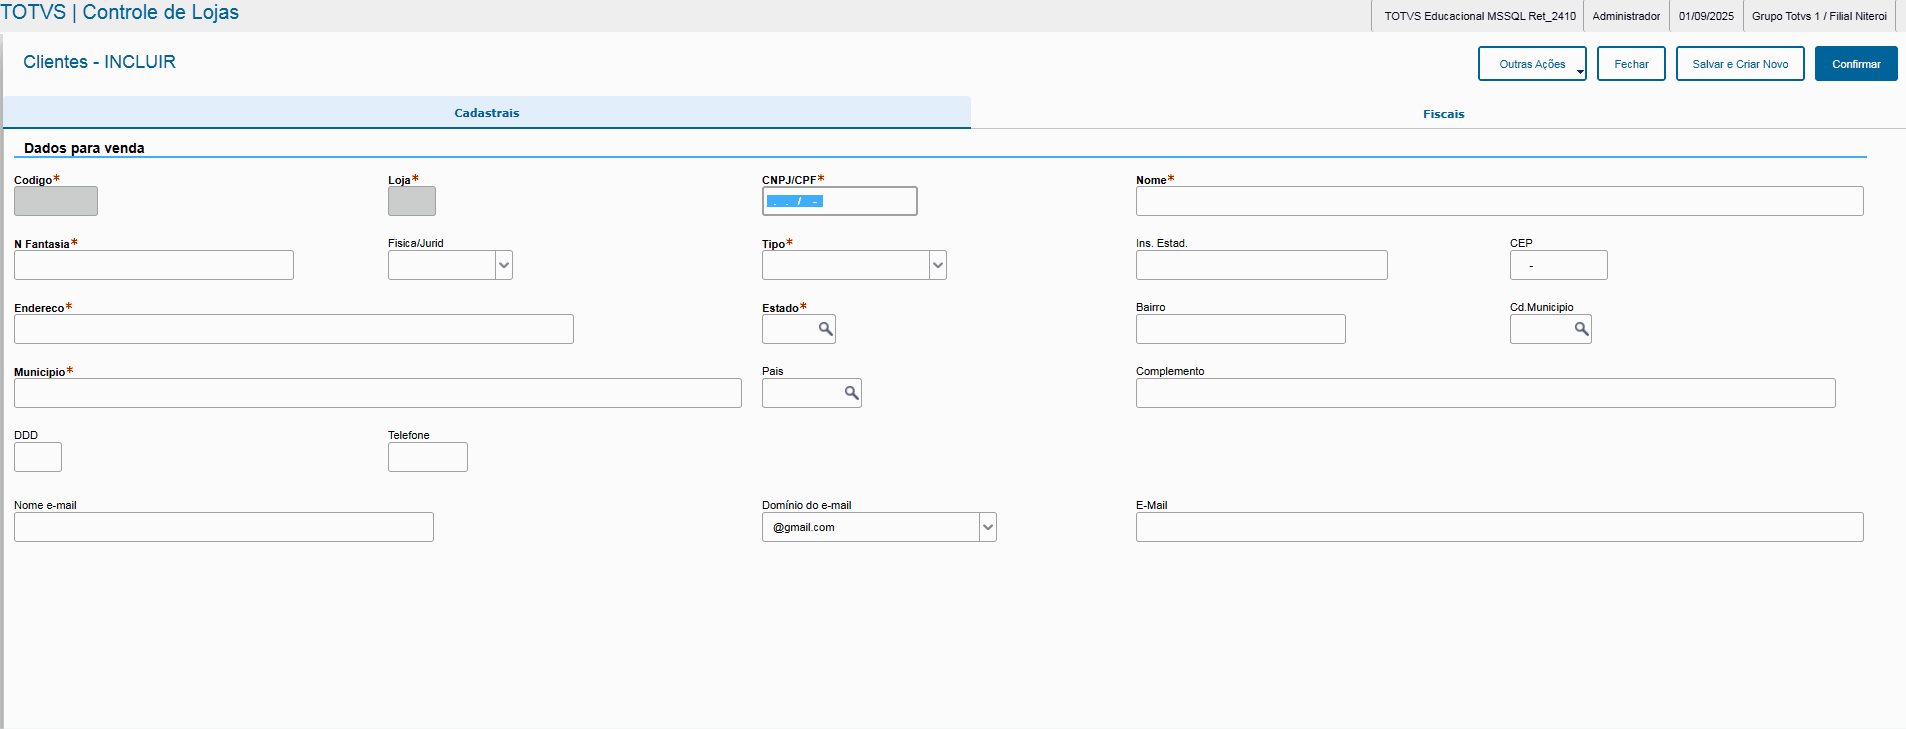Open the Tipo dropdown list

938,265
